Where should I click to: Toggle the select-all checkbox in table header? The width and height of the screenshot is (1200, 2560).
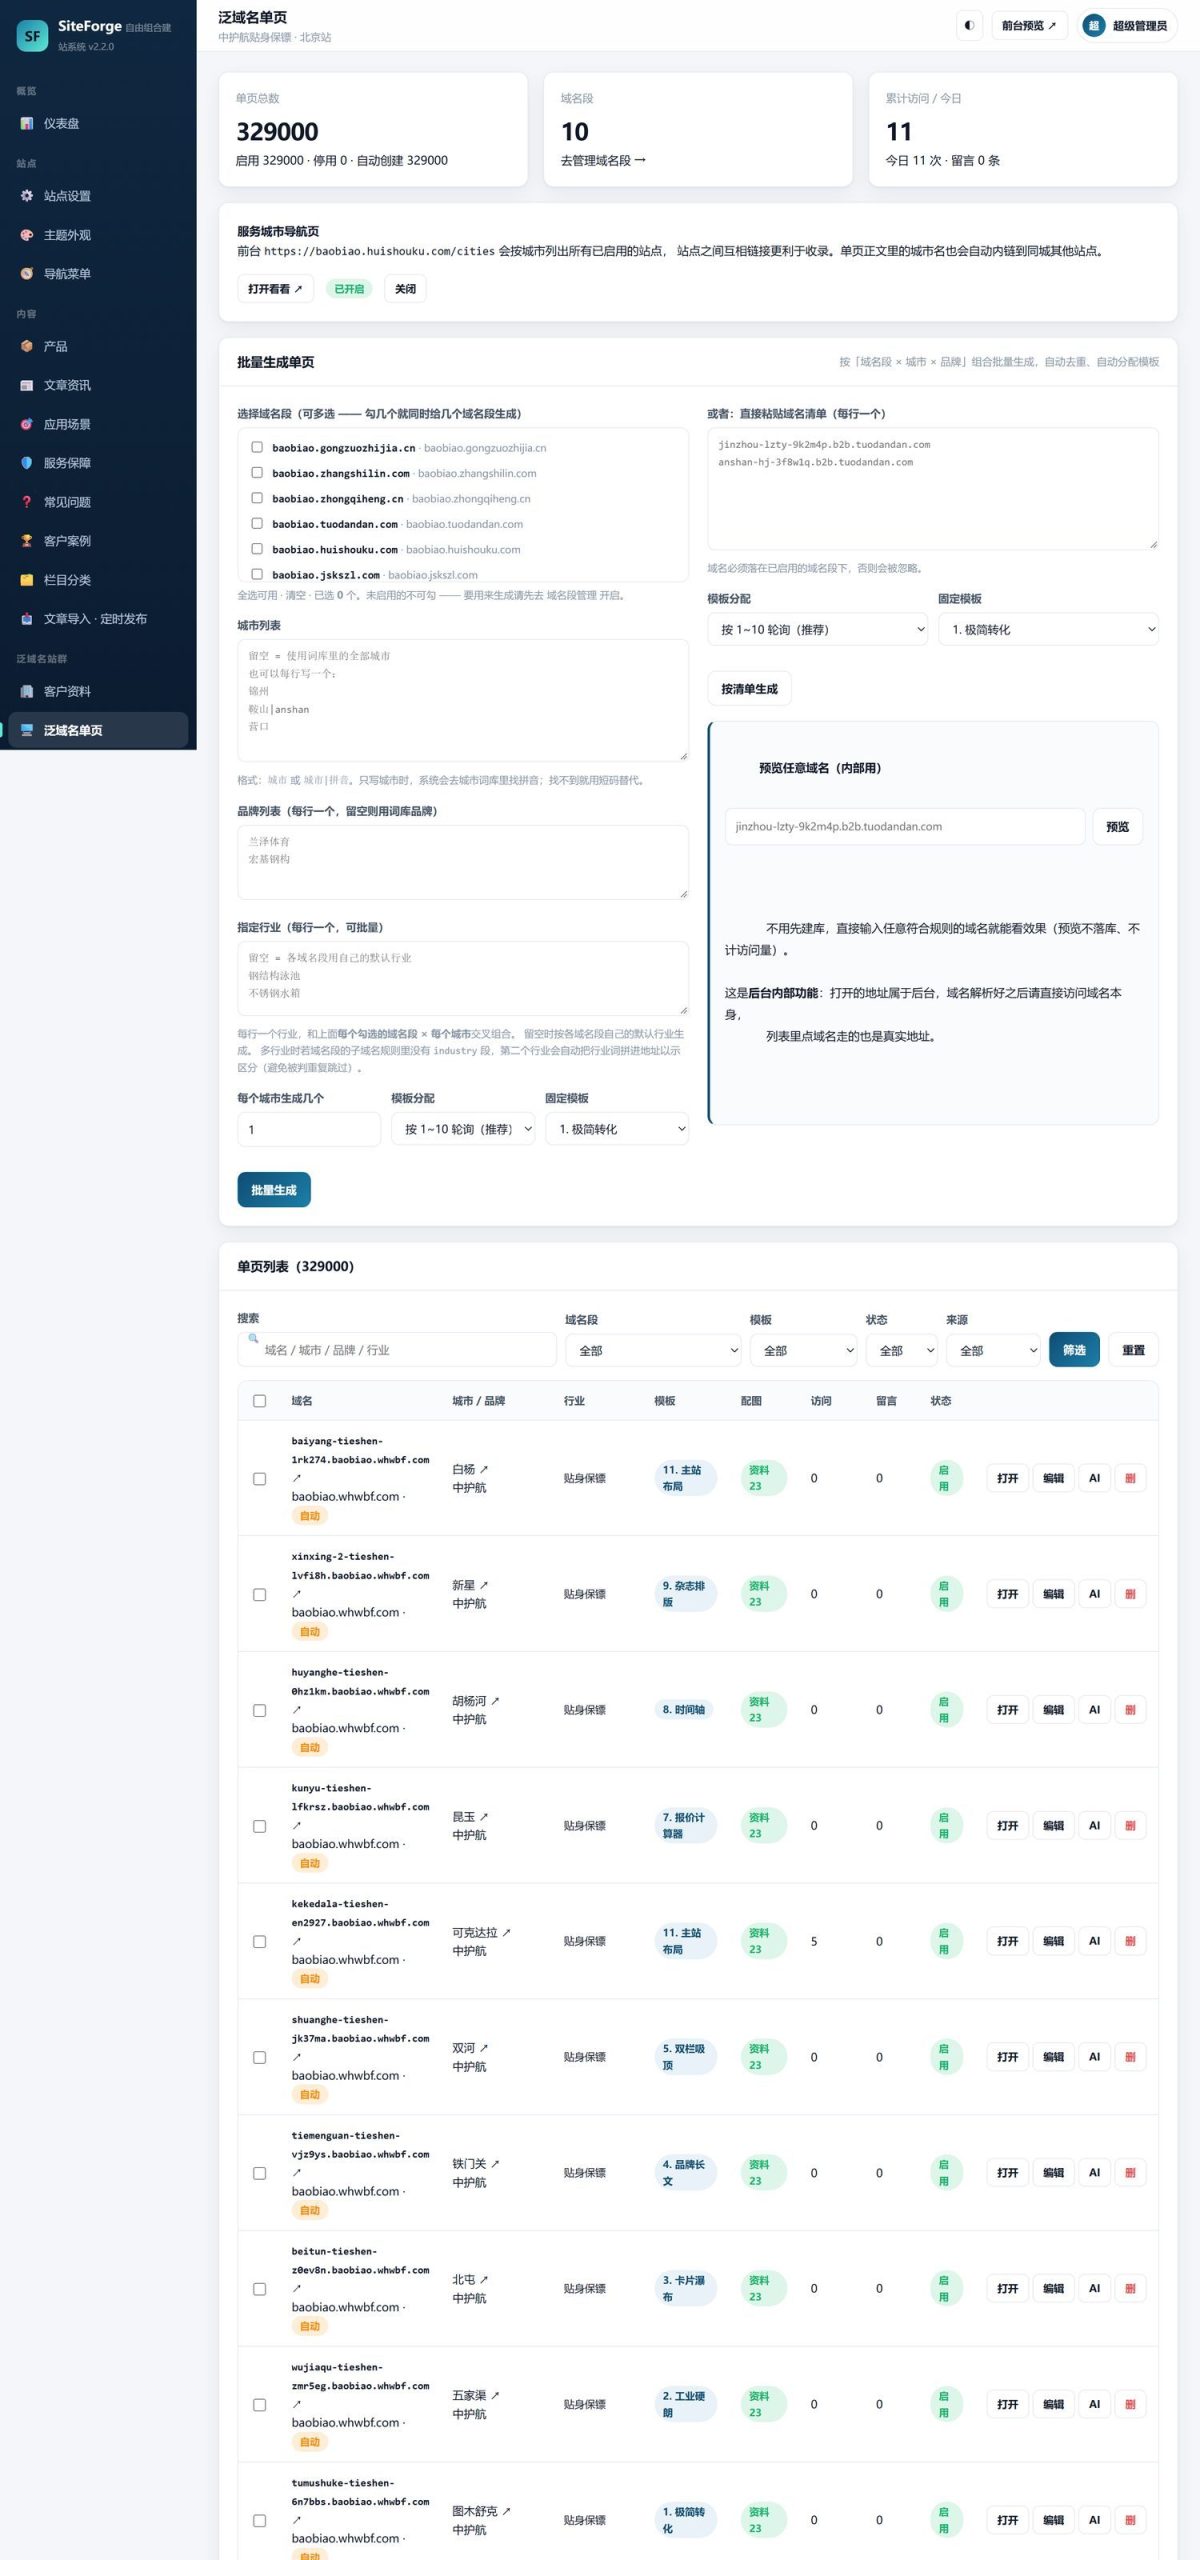click(x=260, y=1401)
